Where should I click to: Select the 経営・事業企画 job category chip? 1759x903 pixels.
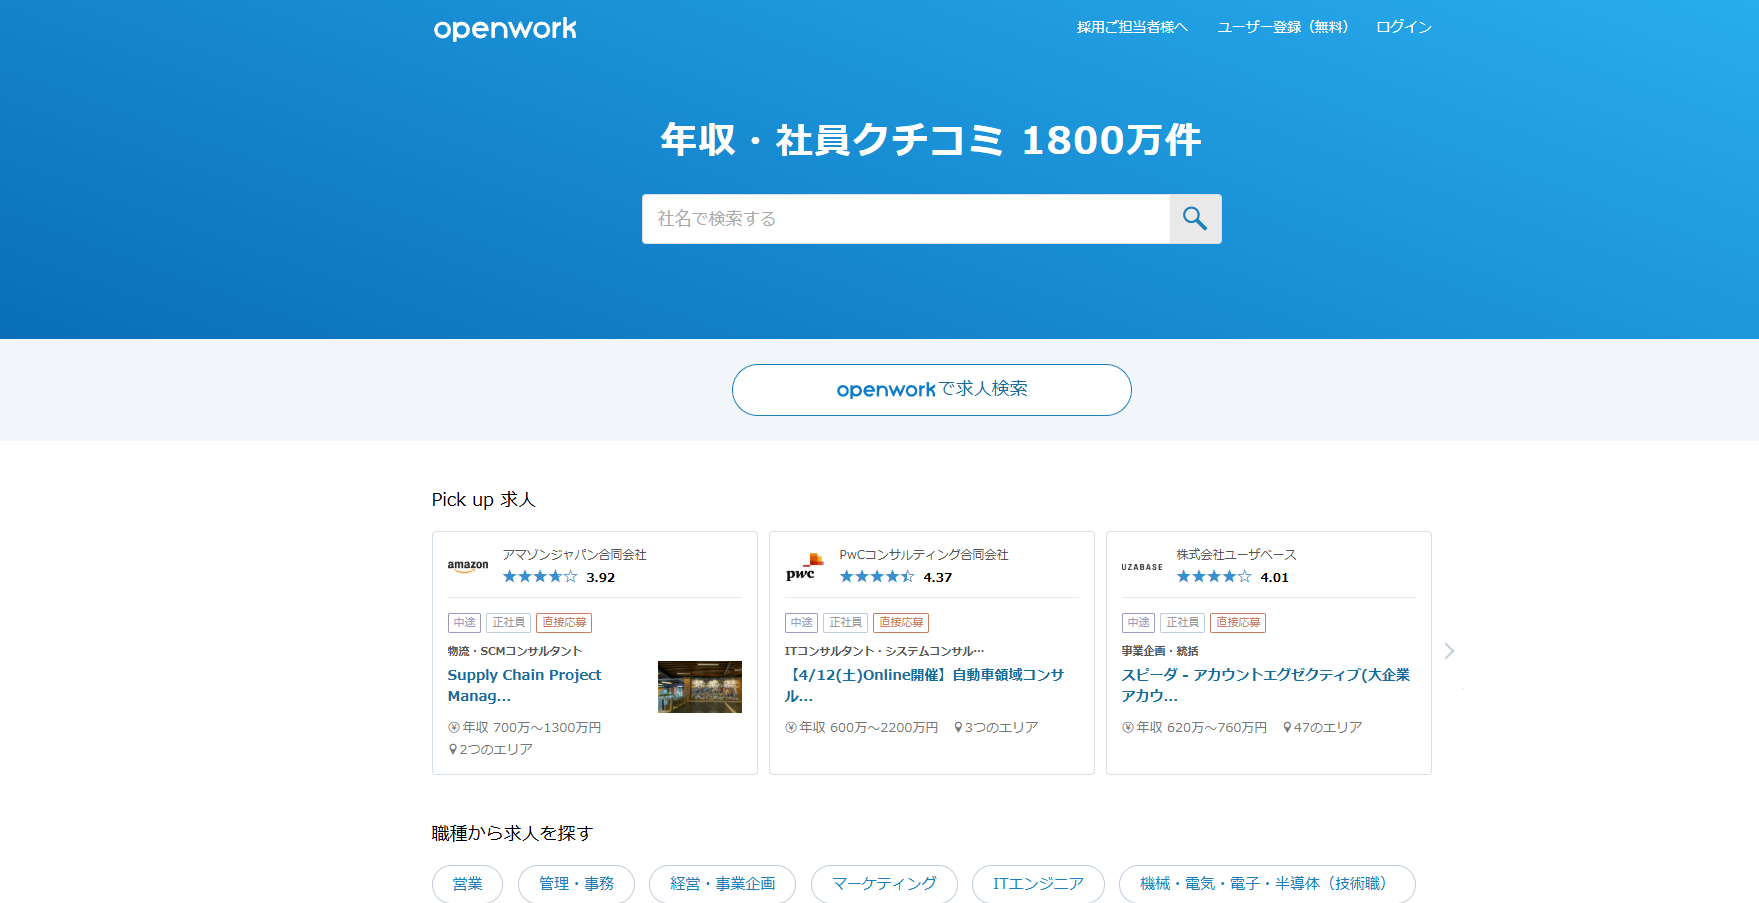pyautogui.click(x=722, y=884)
